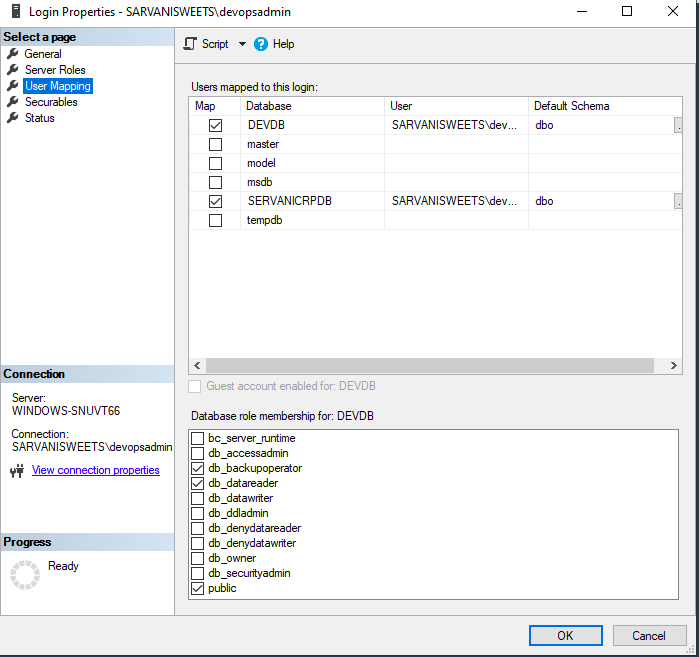Screen dimensions: 699x657
Task: Uncheck the Map box for DEVDB
Action: coord(215,125)
